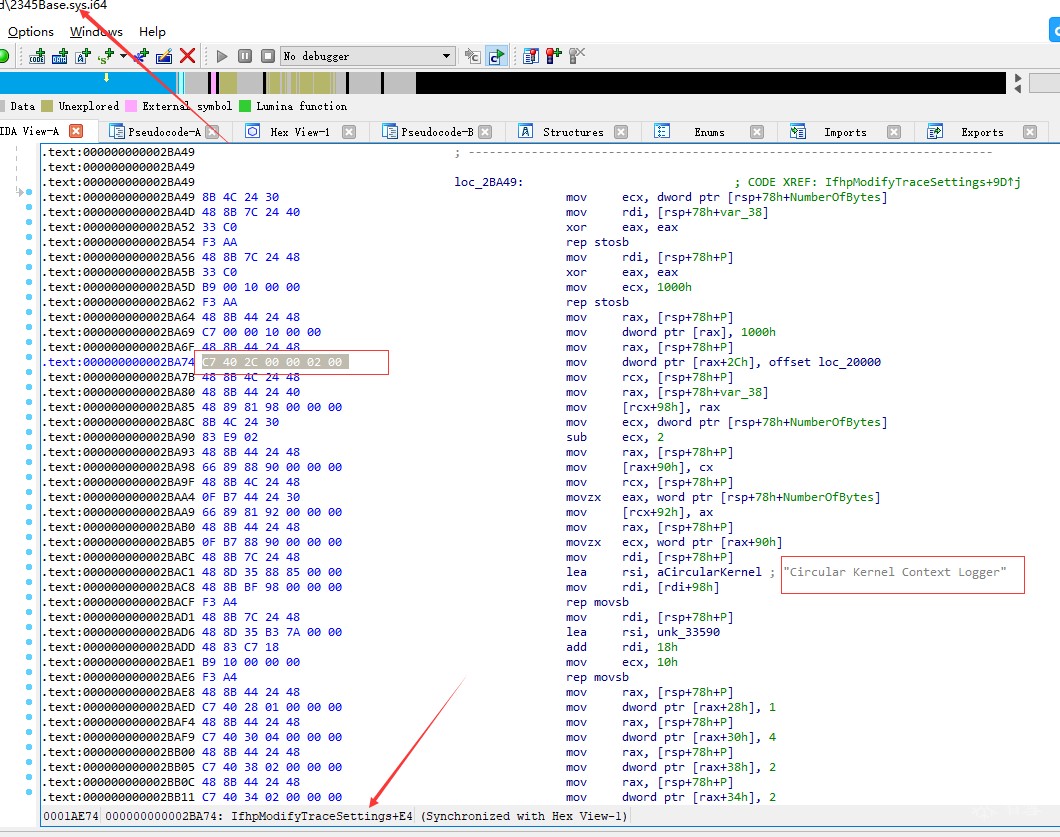Click the navigation band scroll arrows at right
The image size is (1060, 837).
1018,83
